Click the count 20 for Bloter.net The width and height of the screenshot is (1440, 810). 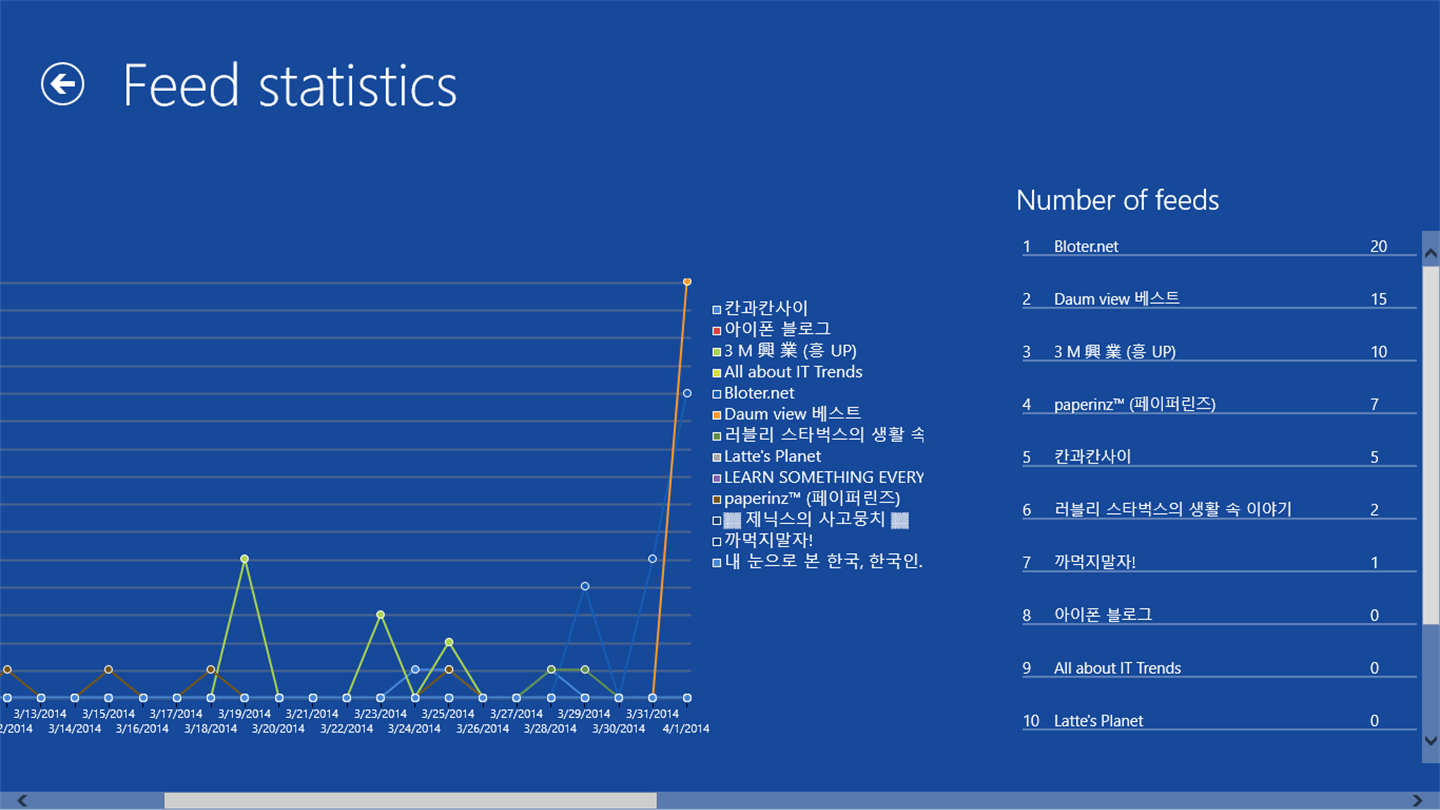pos(1379,246)
